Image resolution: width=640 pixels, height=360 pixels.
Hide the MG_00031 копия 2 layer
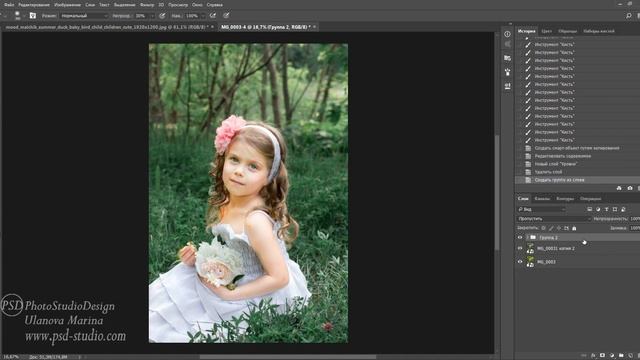point(520,248)
